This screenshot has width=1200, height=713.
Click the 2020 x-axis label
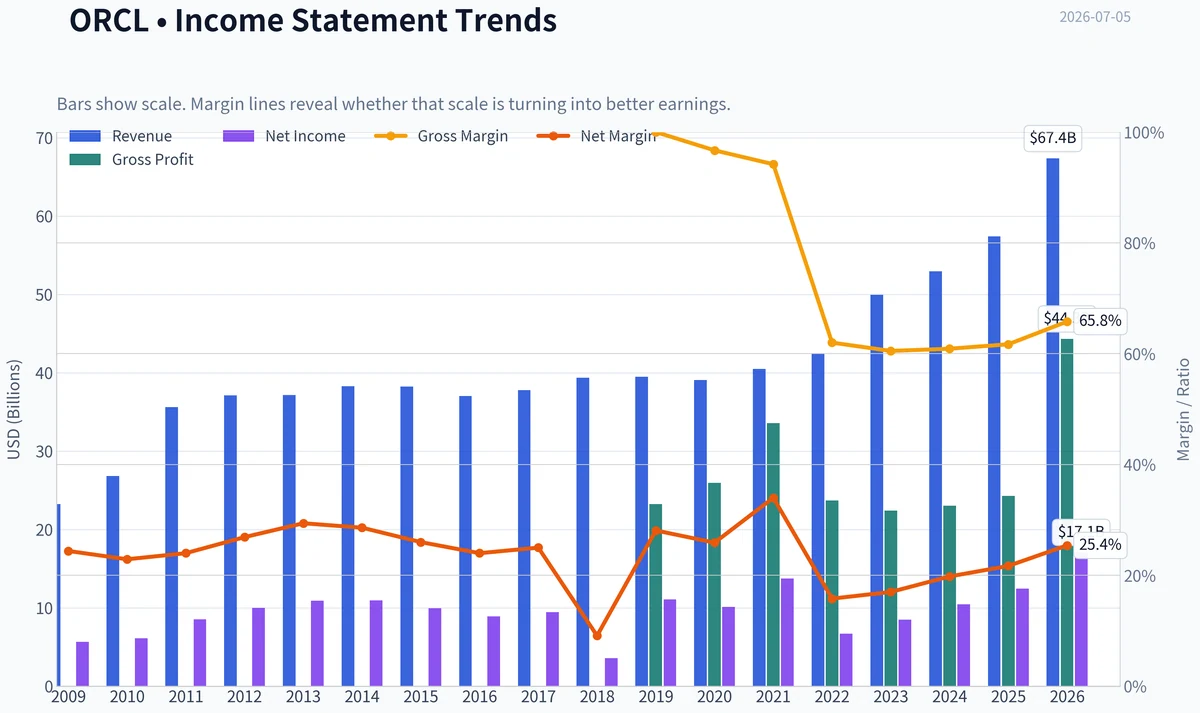point(714,696)
